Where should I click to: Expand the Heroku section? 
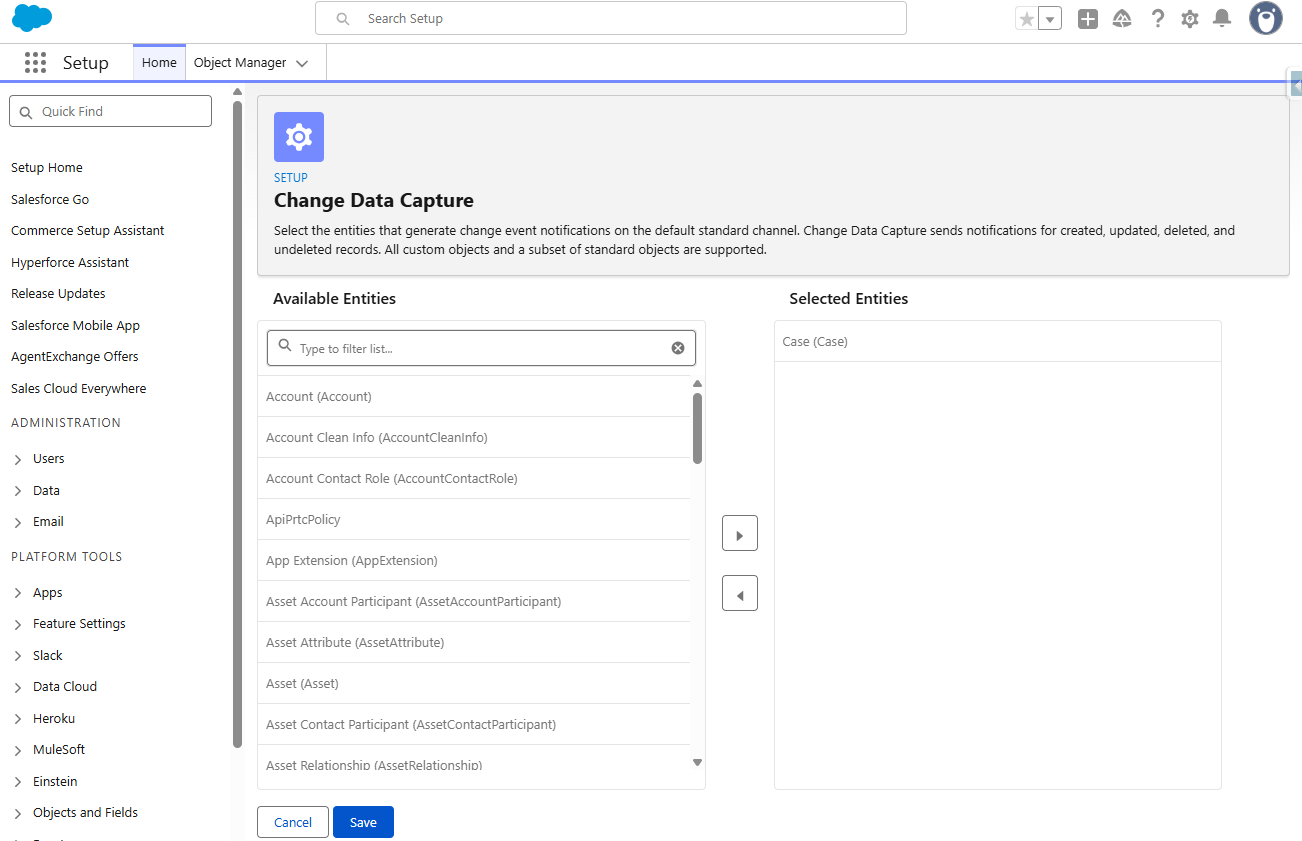18,719
